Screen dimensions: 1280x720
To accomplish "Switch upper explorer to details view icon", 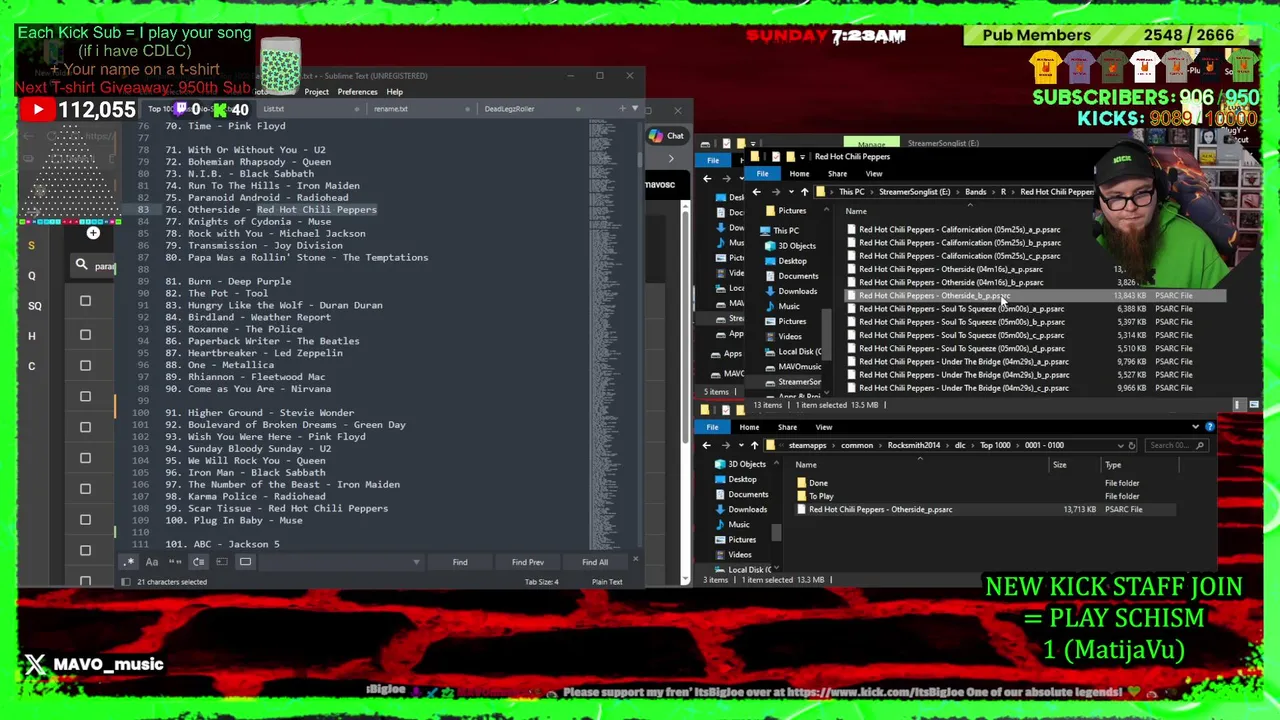I will click(x=1239, y=405).
